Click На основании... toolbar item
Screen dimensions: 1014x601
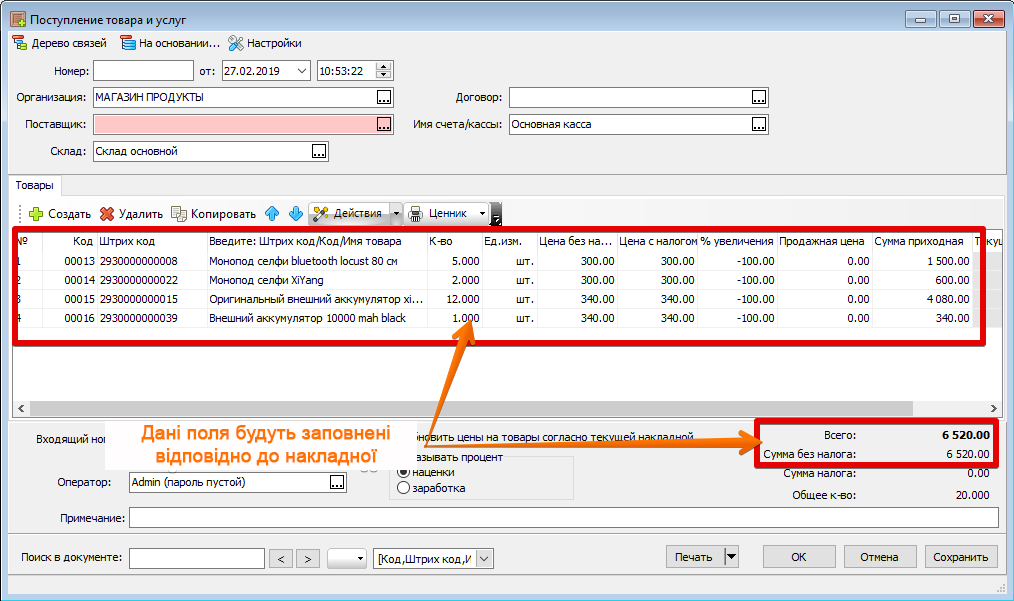[x=170, y=43]
